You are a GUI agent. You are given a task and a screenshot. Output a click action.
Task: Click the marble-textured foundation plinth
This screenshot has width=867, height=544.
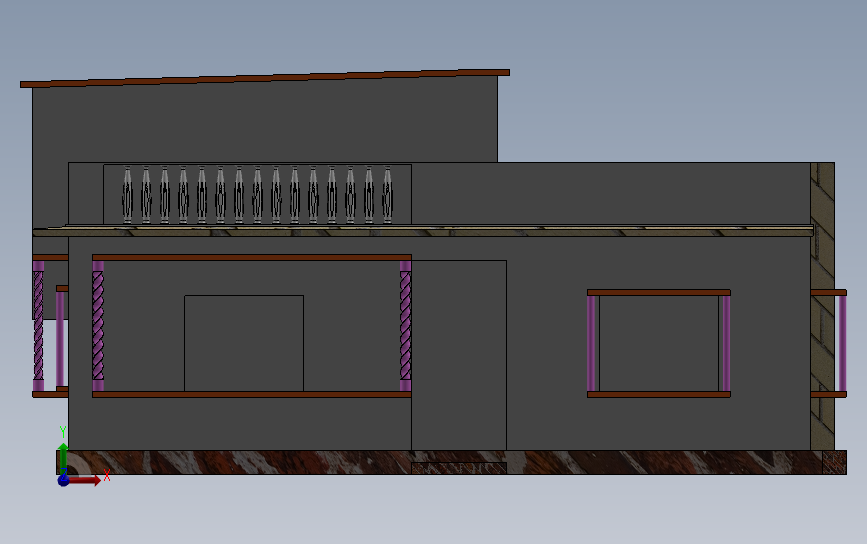(451, 462)
